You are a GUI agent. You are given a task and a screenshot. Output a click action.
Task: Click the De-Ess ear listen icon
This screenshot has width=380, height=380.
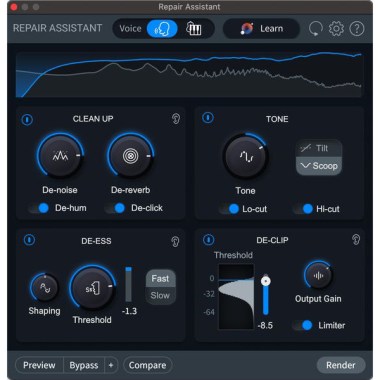click(175, 241)
